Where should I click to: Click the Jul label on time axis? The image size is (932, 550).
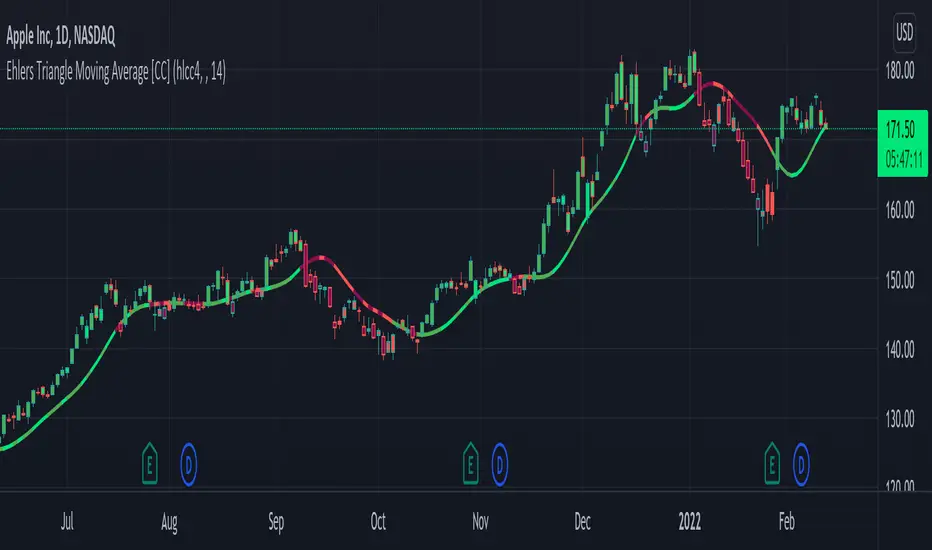[67, 521]
